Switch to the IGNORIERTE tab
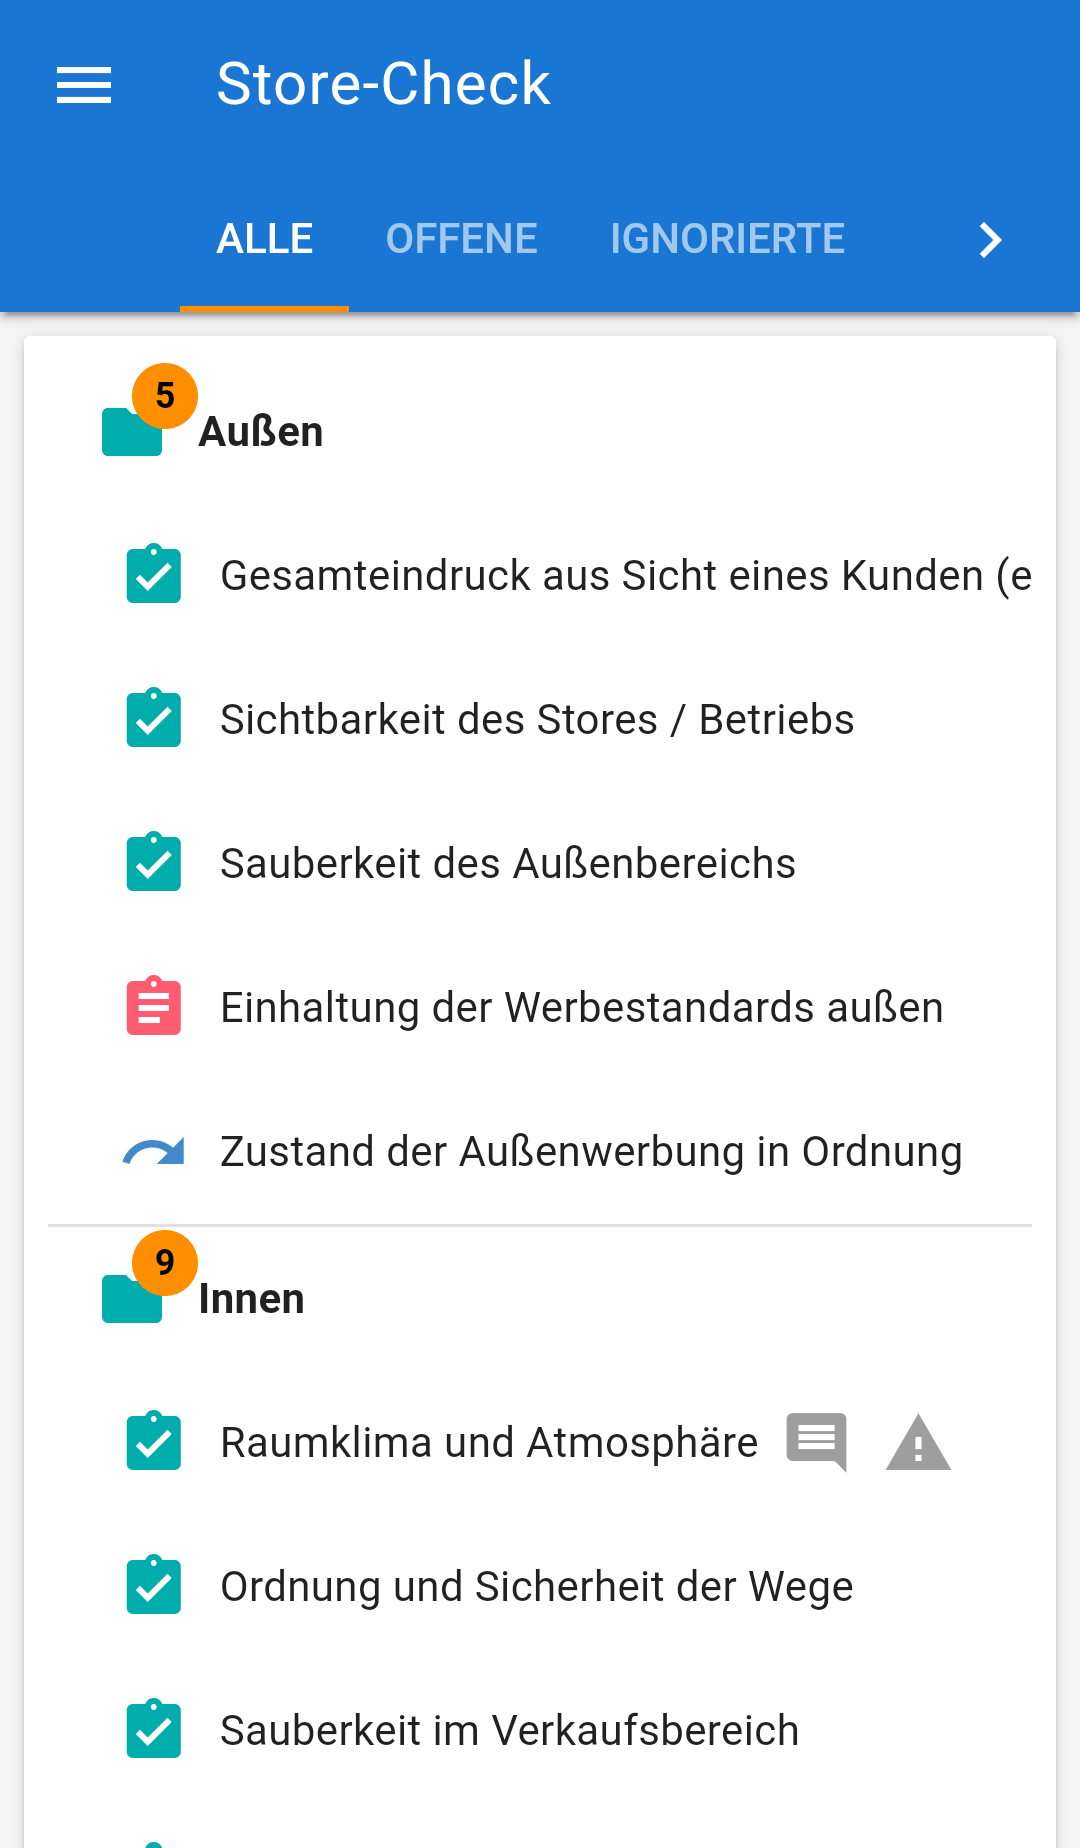The image size is (1080, 1848). (728, 239)
